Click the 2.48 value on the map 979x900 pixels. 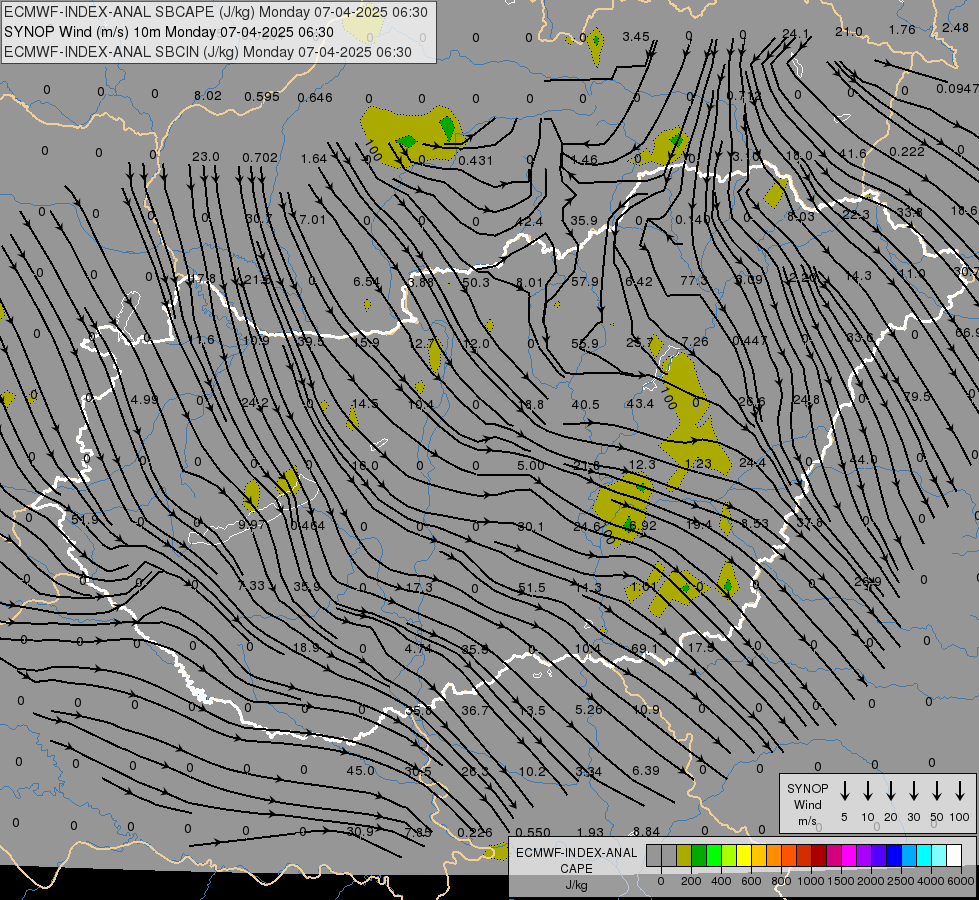[x=955, y=27]
